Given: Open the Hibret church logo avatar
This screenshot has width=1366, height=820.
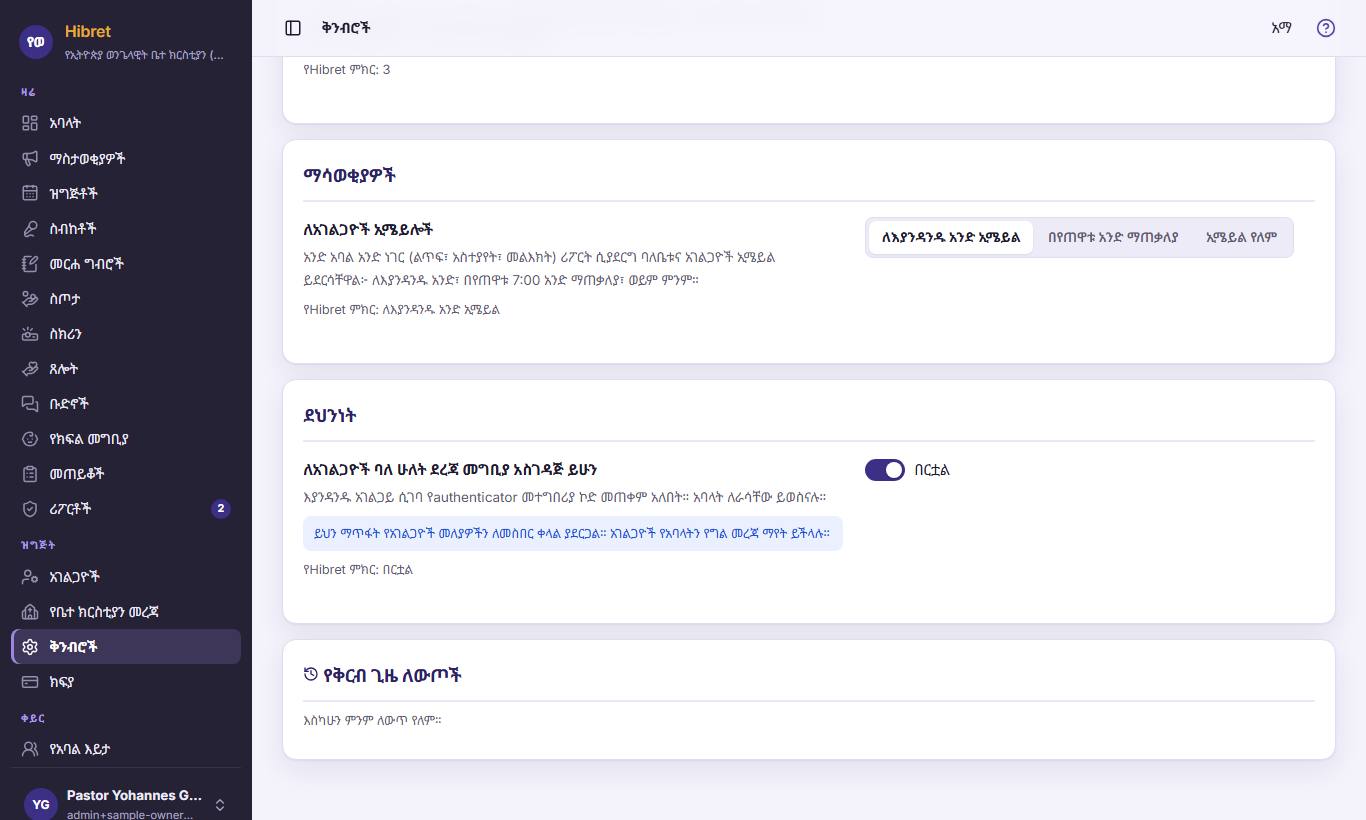Looking at the screenshot, I should click(x=36, y=41).
